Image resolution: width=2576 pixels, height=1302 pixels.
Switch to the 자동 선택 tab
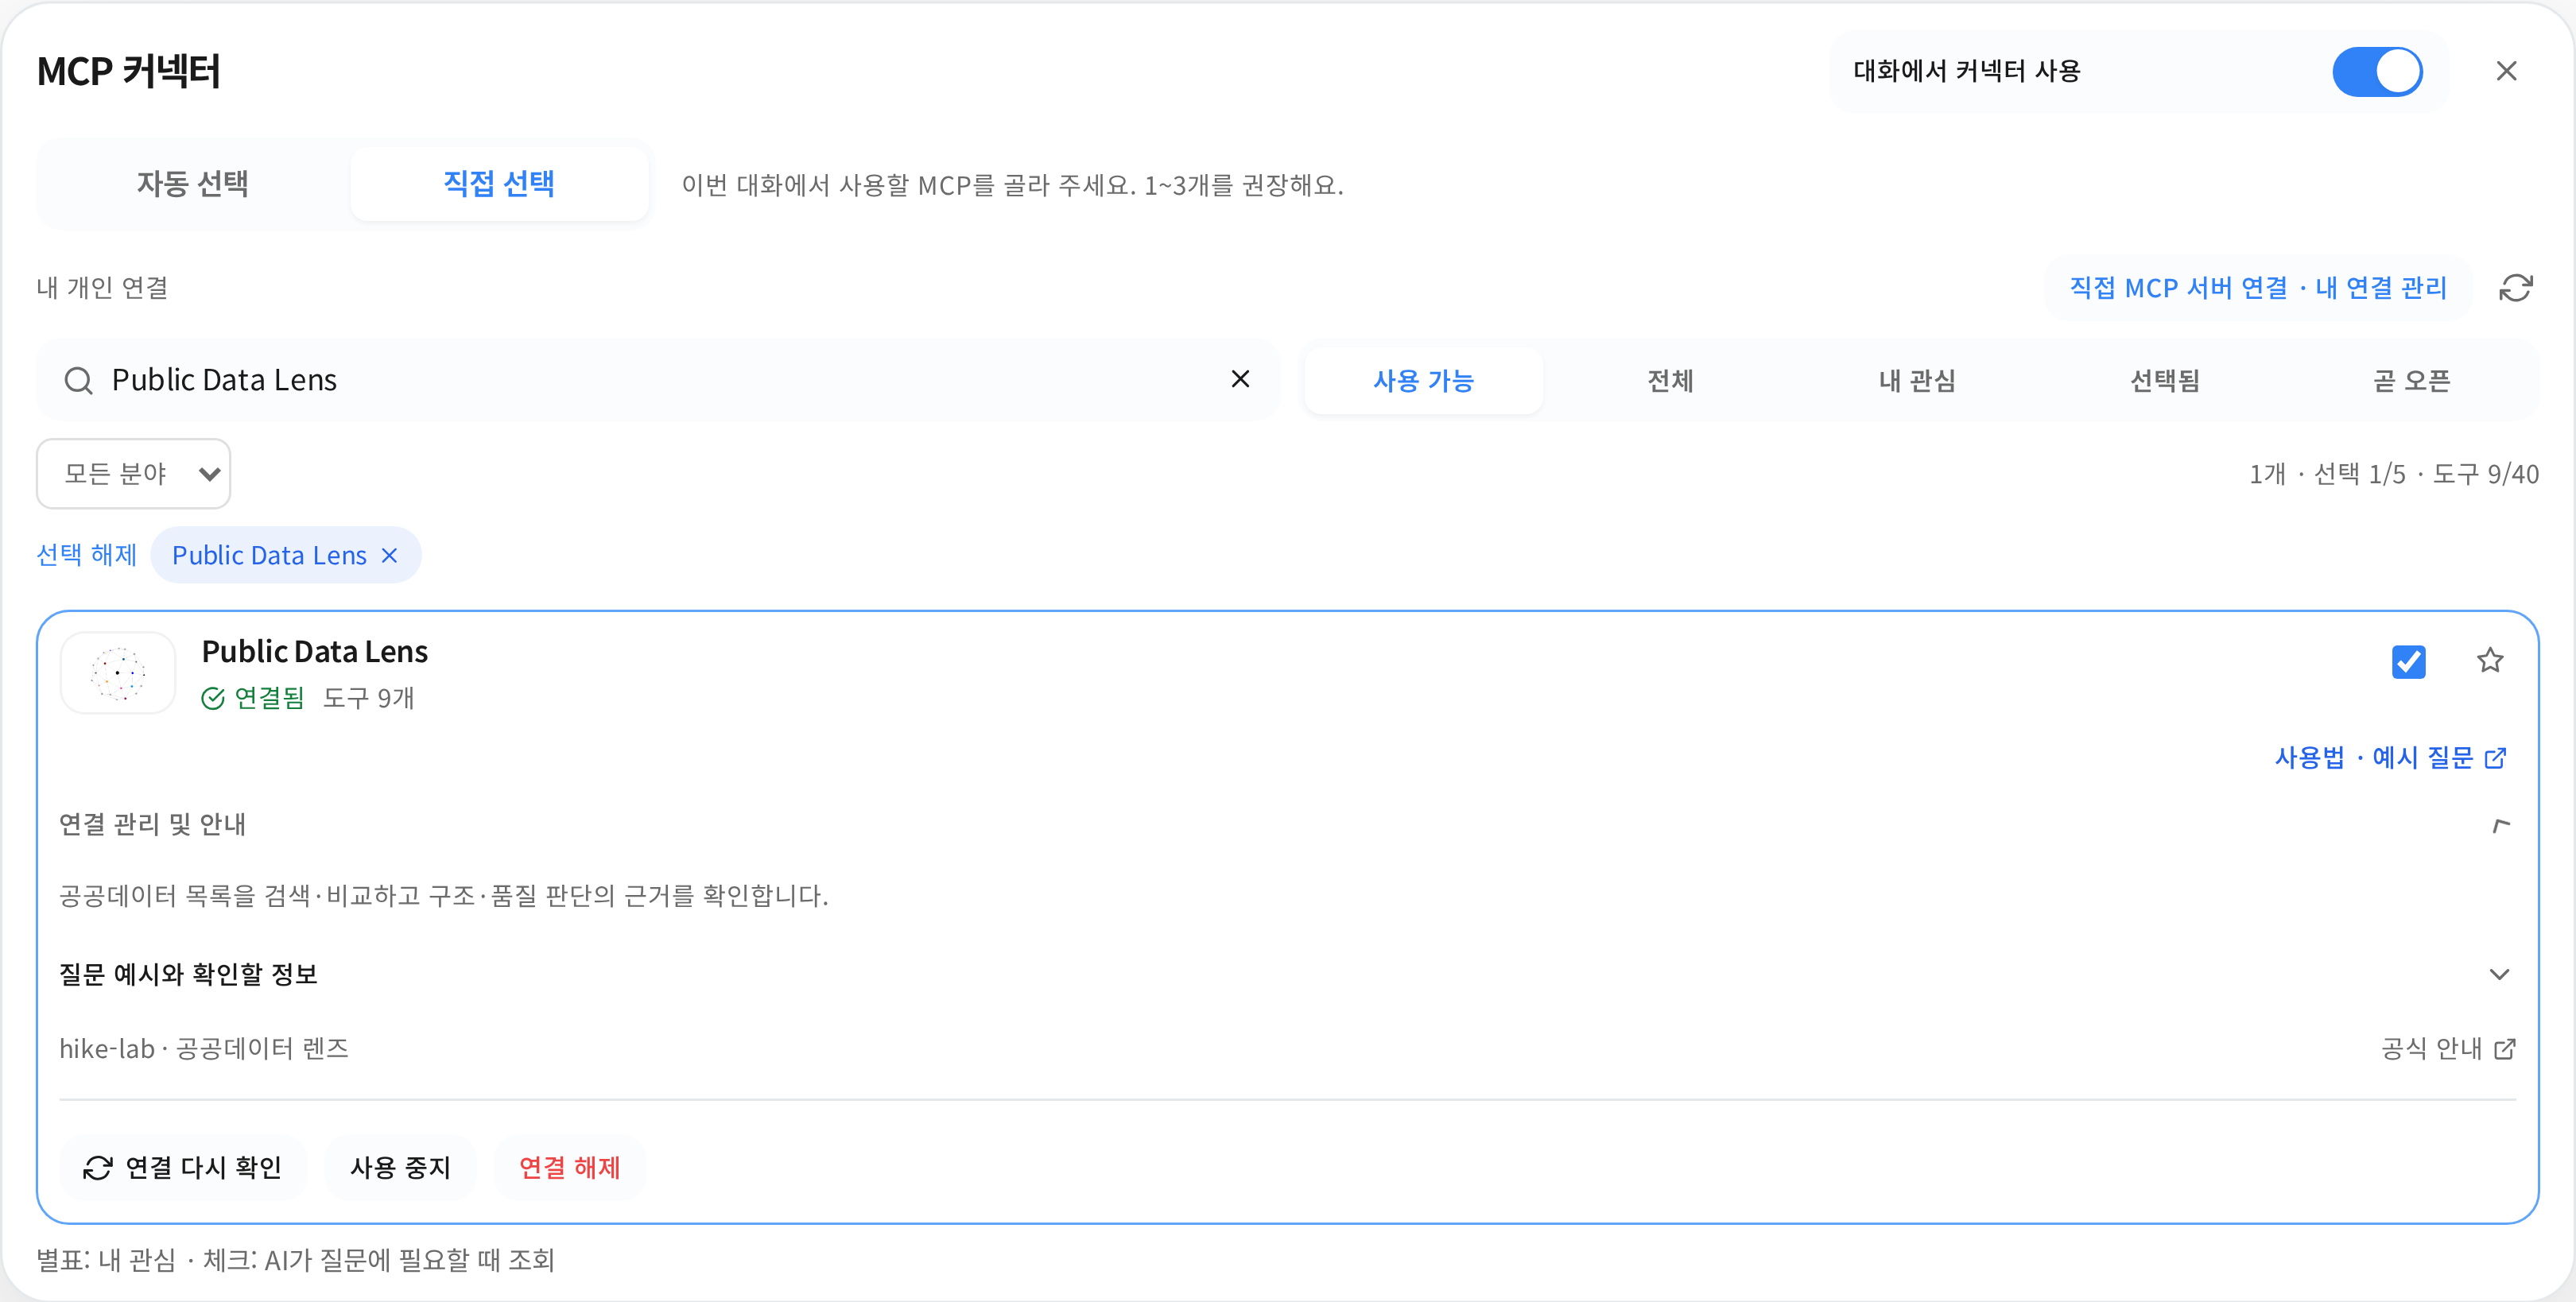[x=193, y=184]
